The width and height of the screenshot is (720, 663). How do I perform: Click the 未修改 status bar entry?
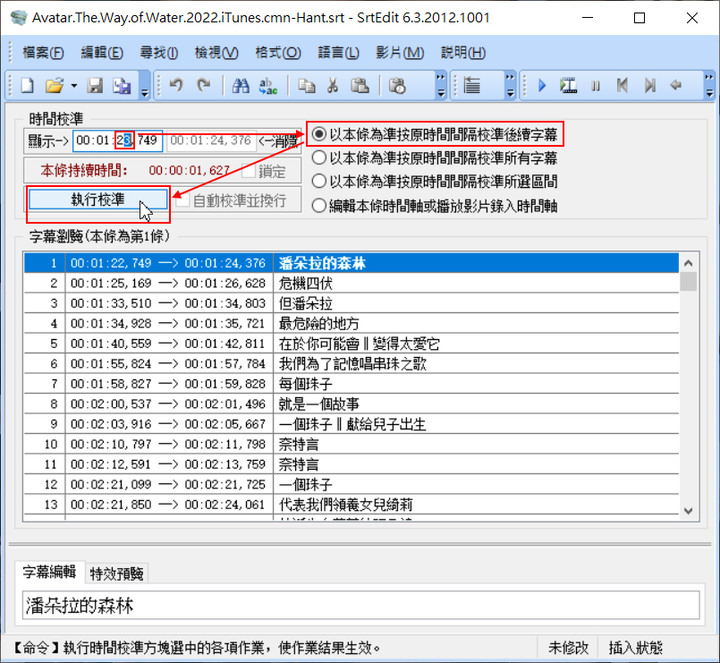click(x=568, y=648)
